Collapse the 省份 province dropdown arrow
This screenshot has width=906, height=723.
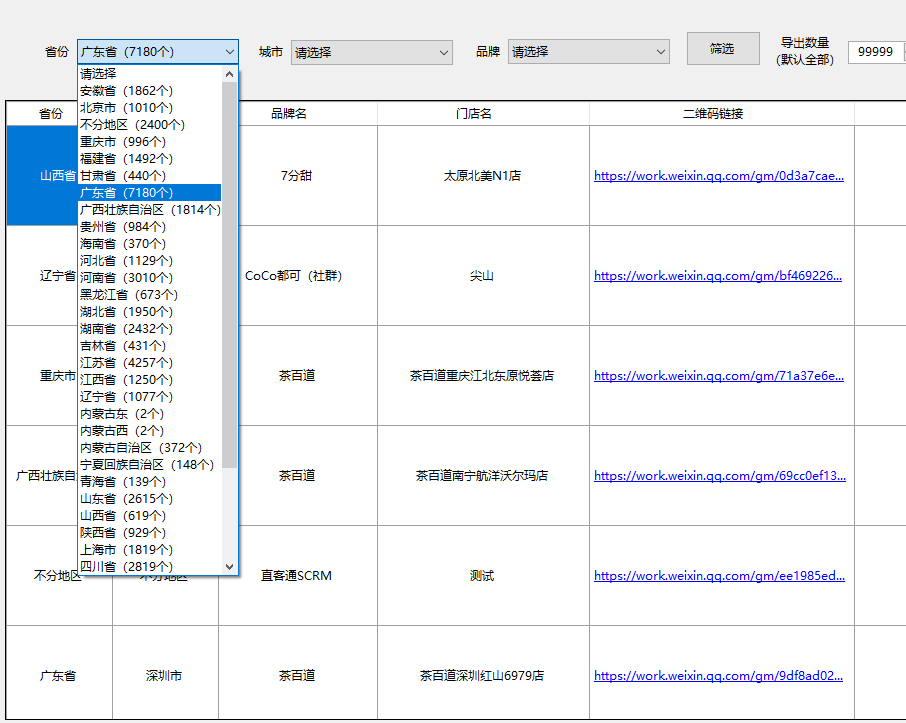click(x=229, y=52)
